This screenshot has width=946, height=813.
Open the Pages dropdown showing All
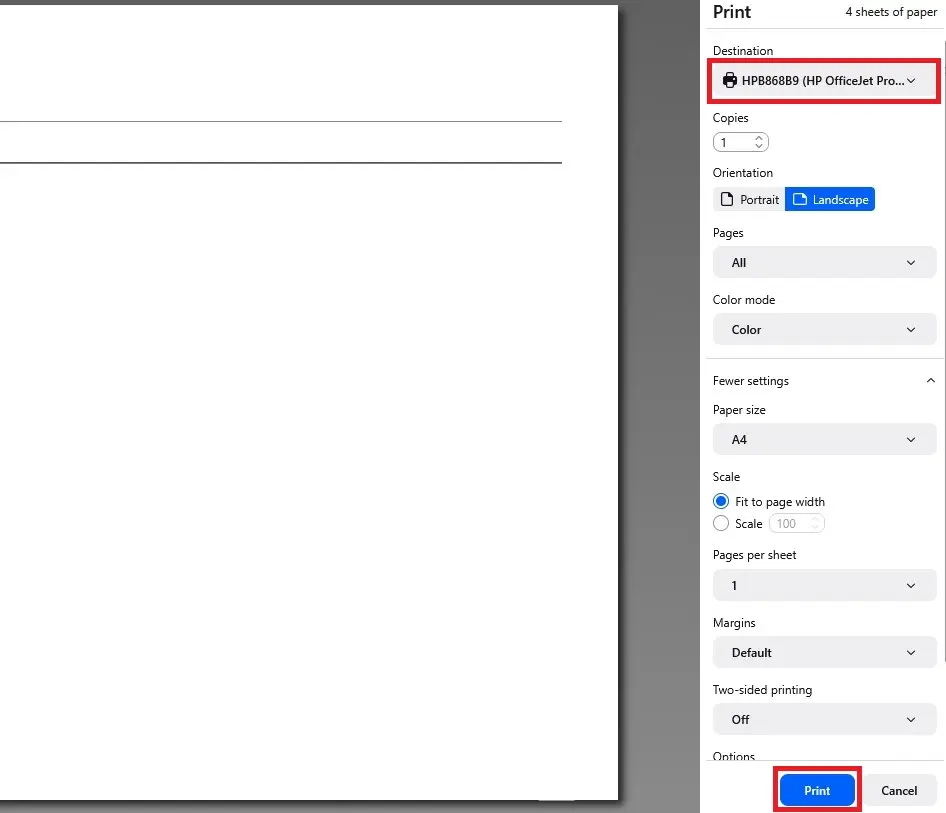824,262
